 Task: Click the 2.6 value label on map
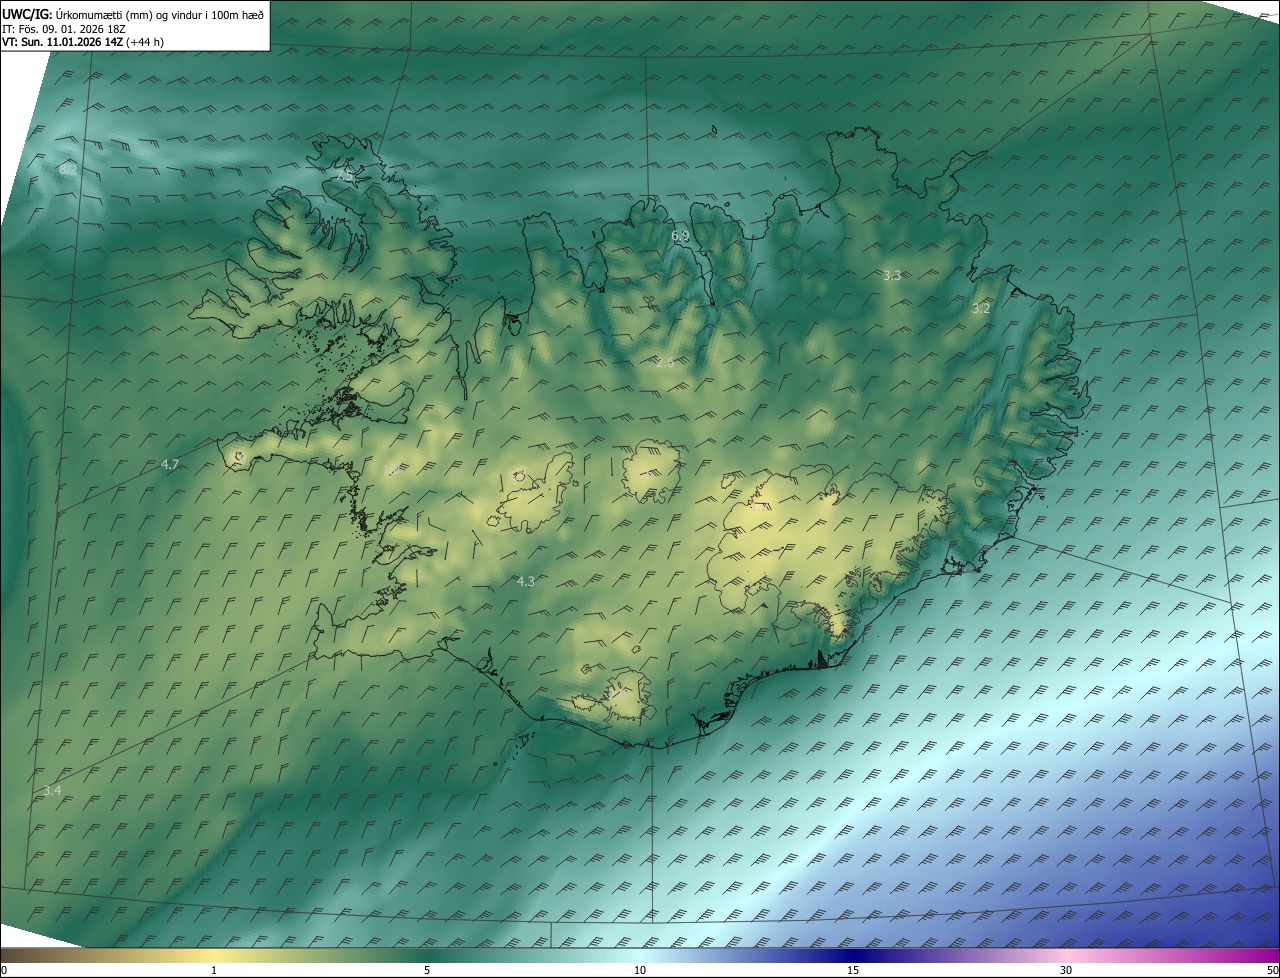coord(665,362)
